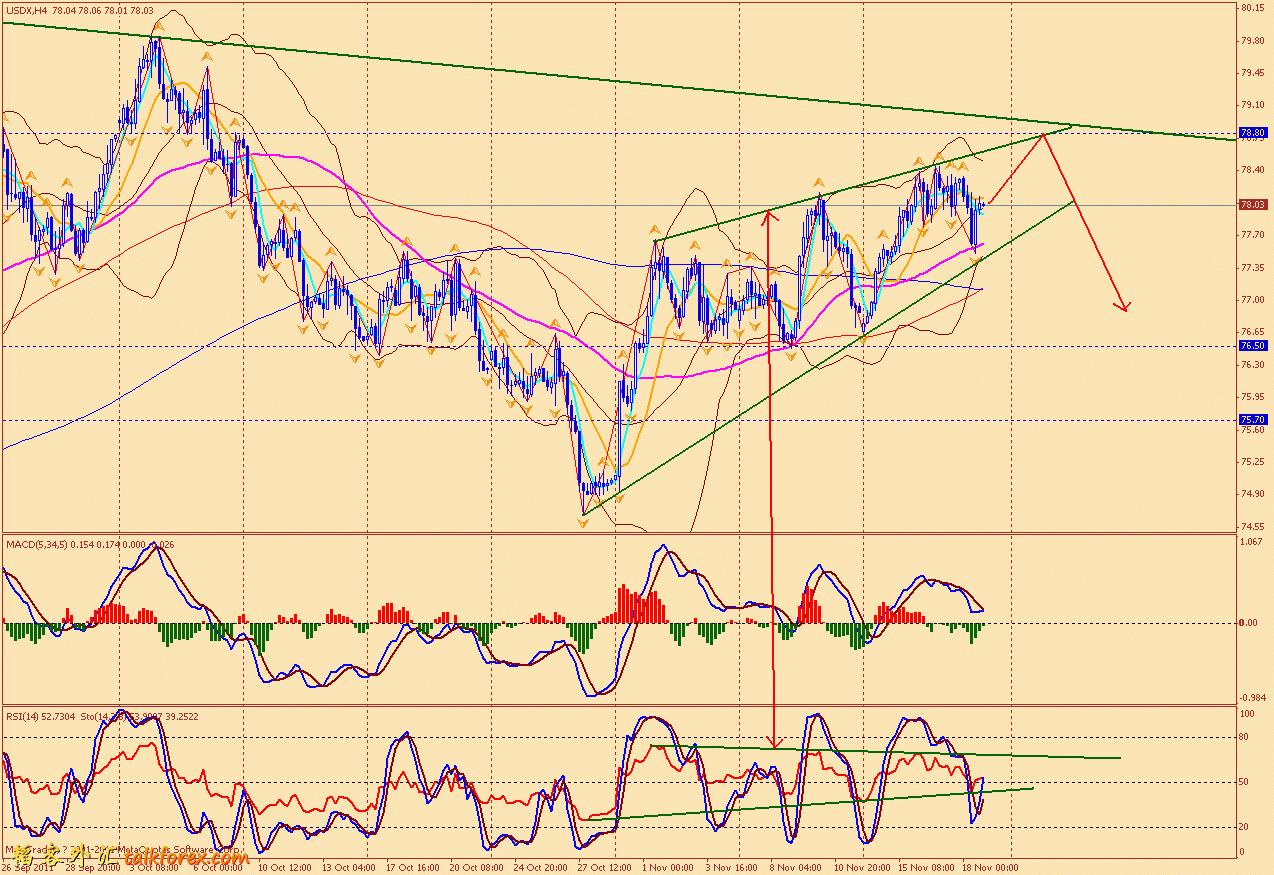Click the 18 Nov 00:00 time label
1274x875 pixels.
coord(991,868)
